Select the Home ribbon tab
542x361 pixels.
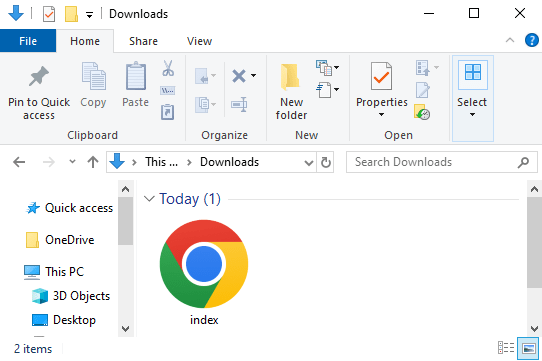pyautogui.click(x=85, y=41)
